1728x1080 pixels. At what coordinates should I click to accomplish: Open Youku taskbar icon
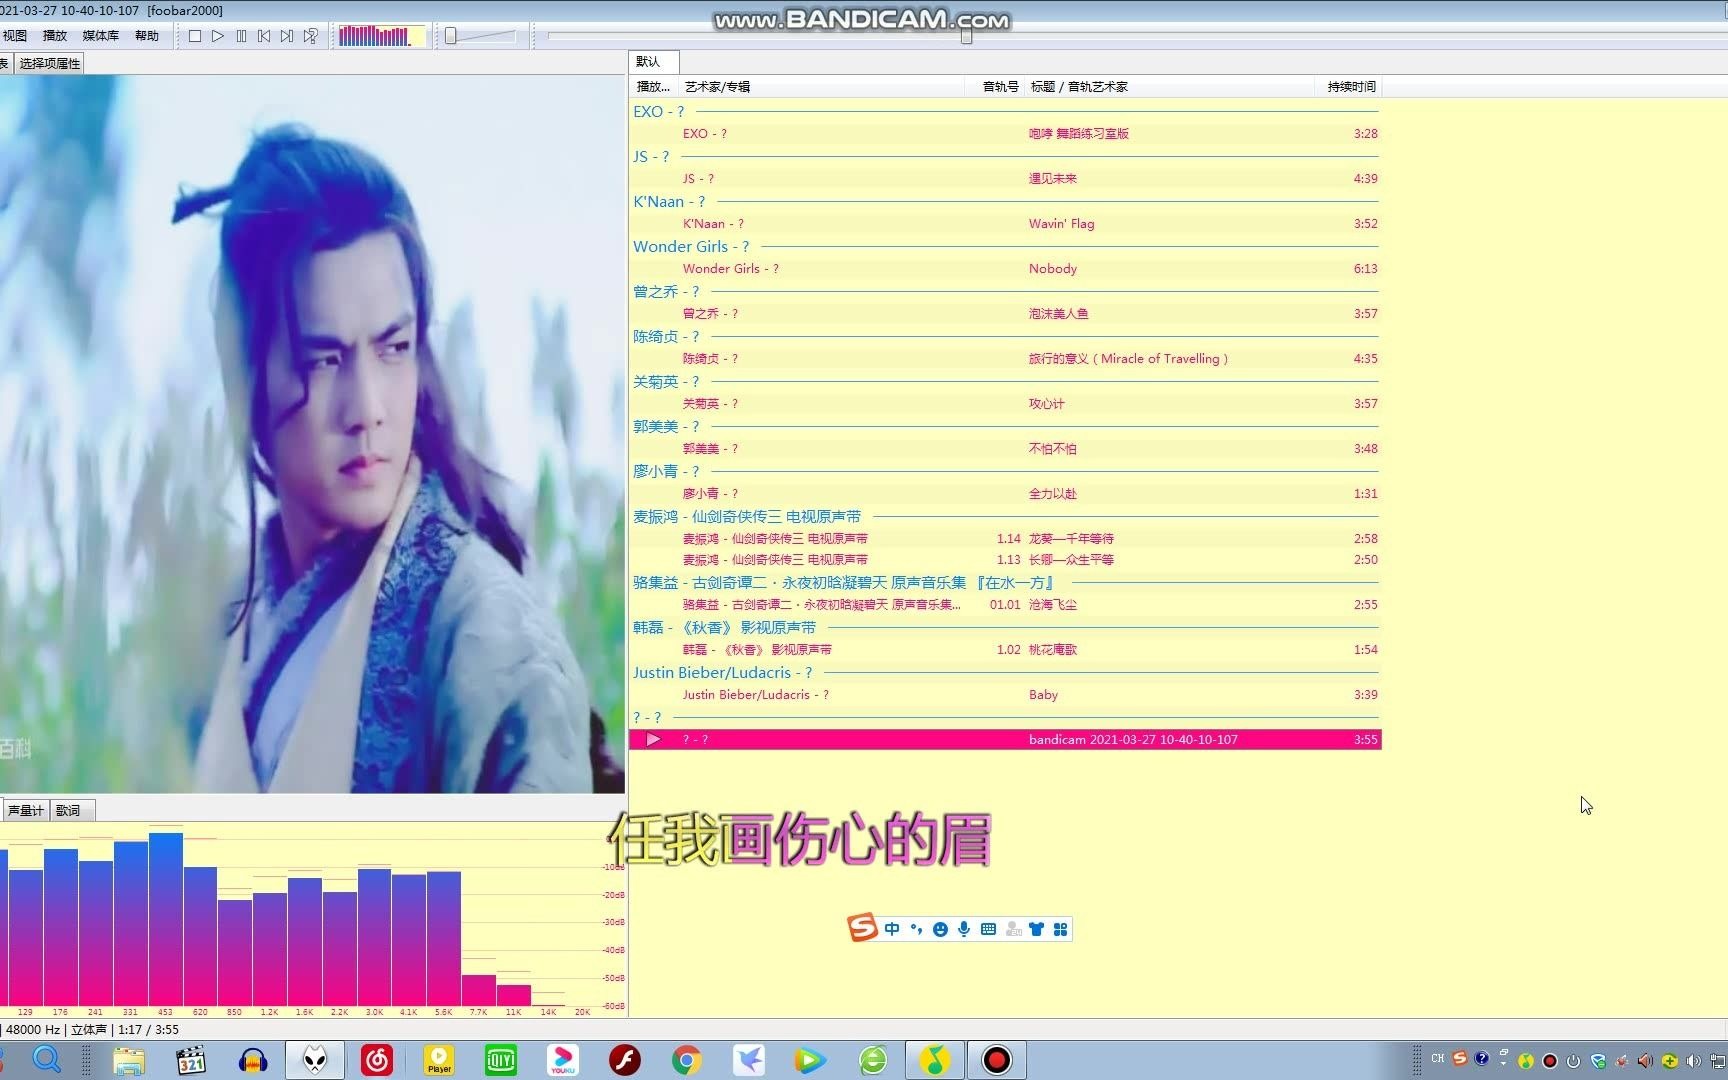(x=563, y=1060)
